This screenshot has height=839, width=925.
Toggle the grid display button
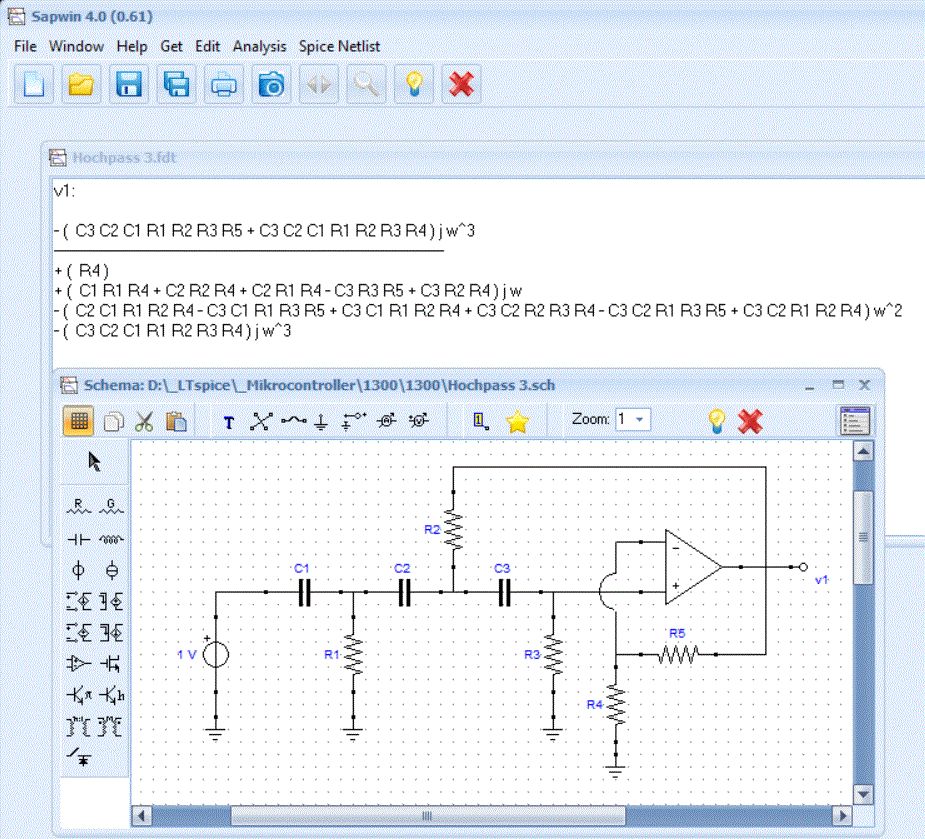(x=80, y=421)
